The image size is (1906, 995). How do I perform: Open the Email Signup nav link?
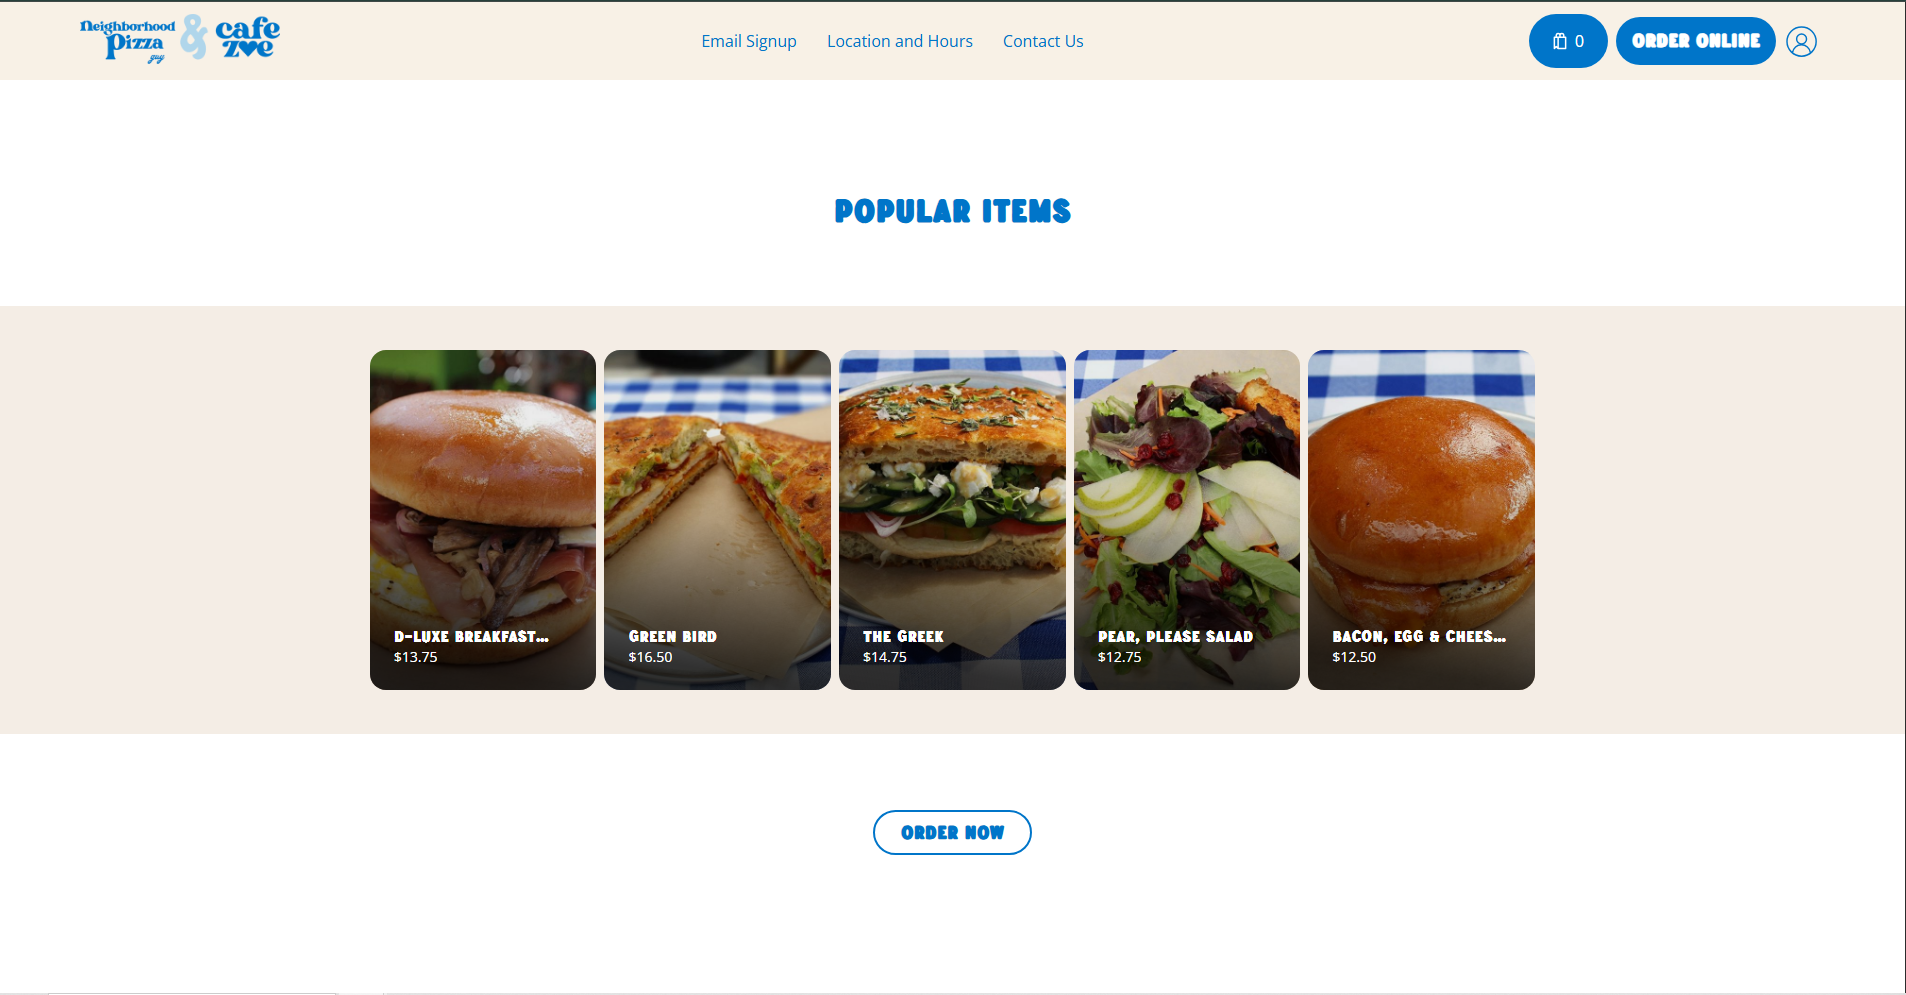tap(749, 41)
